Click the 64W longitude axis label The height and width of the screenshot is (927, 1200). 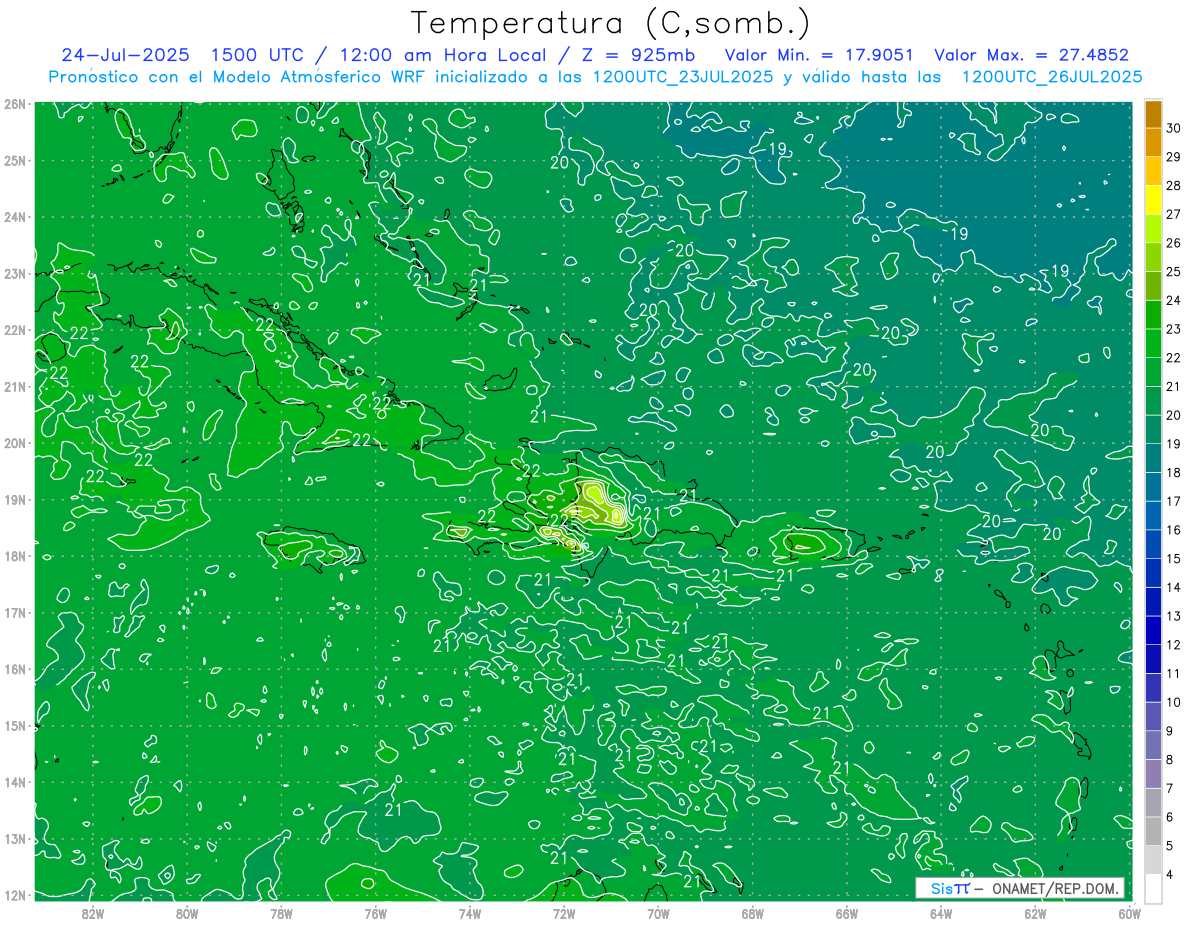click(941, 913)
